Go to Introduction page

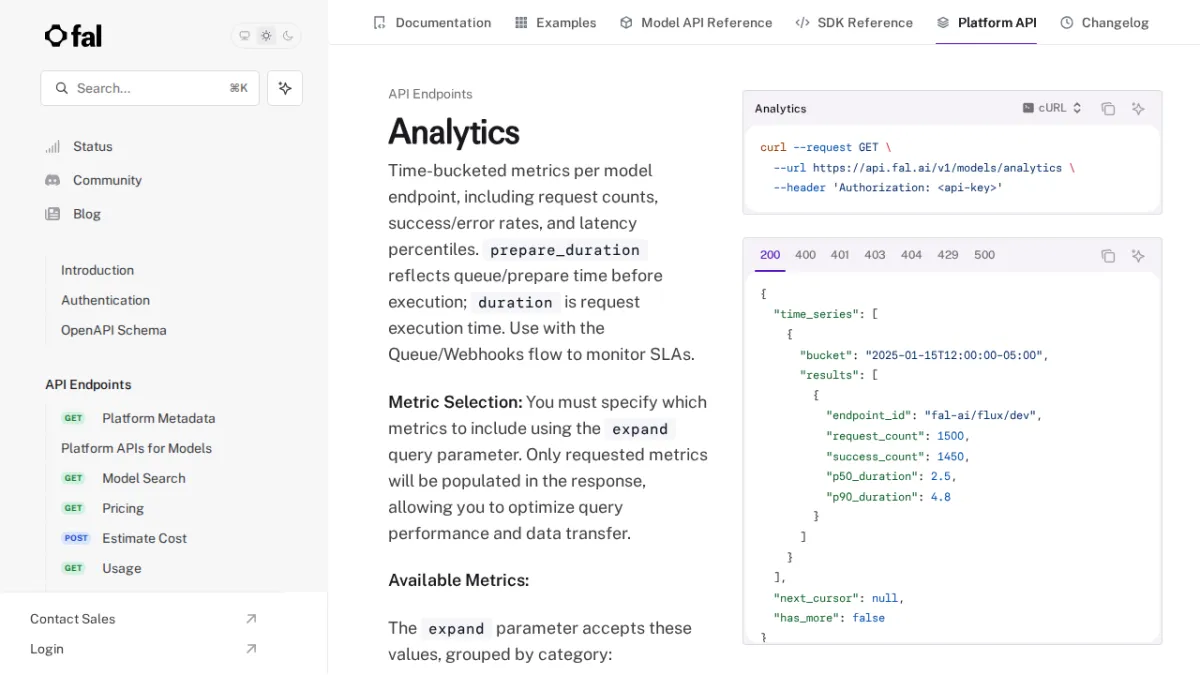pos(97,270)
